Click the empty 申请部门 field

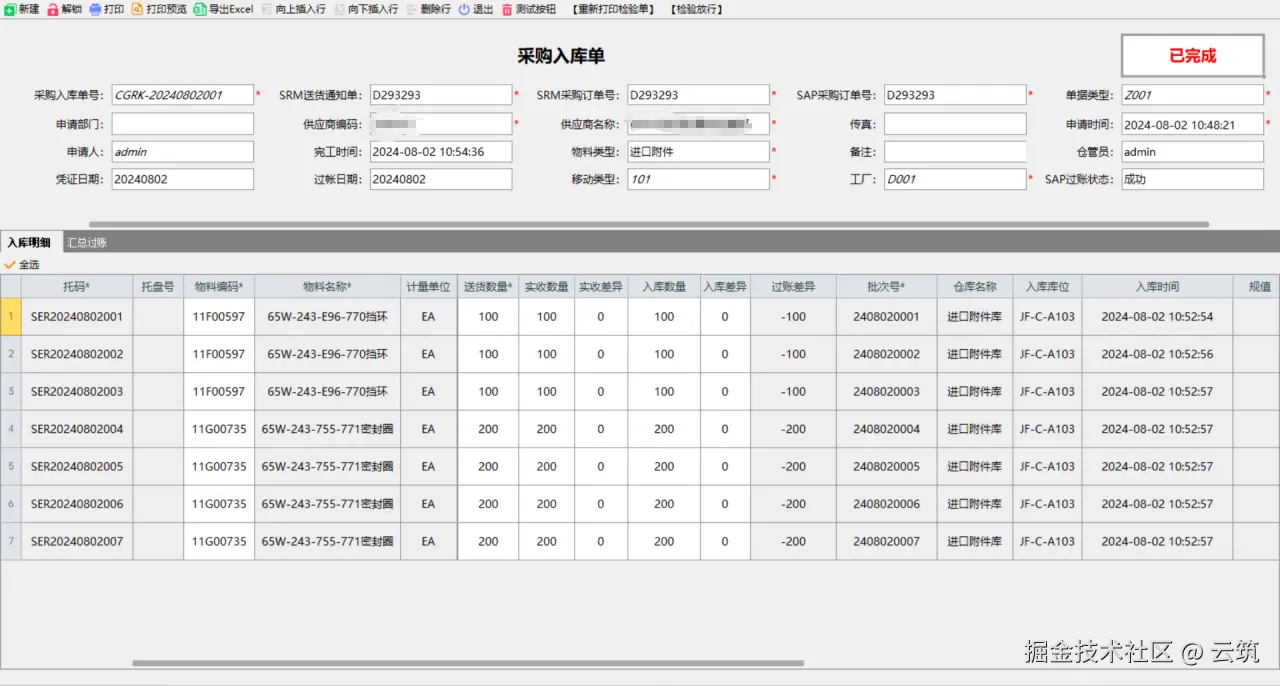pyautogui.click(x=183, y=124)
